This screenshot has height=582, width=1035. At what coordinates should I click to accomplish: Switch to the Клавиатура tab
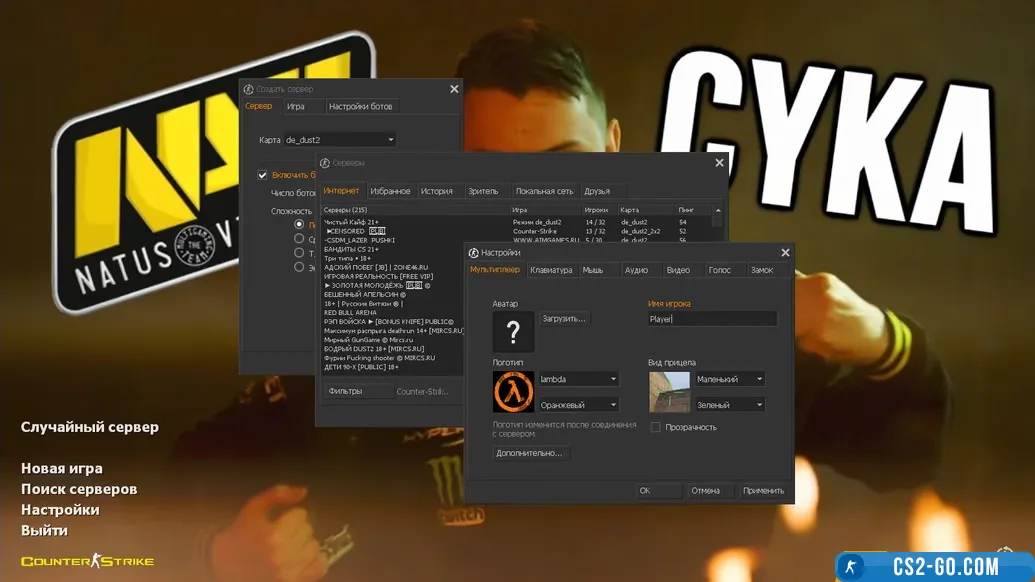(x=551, y=270)
